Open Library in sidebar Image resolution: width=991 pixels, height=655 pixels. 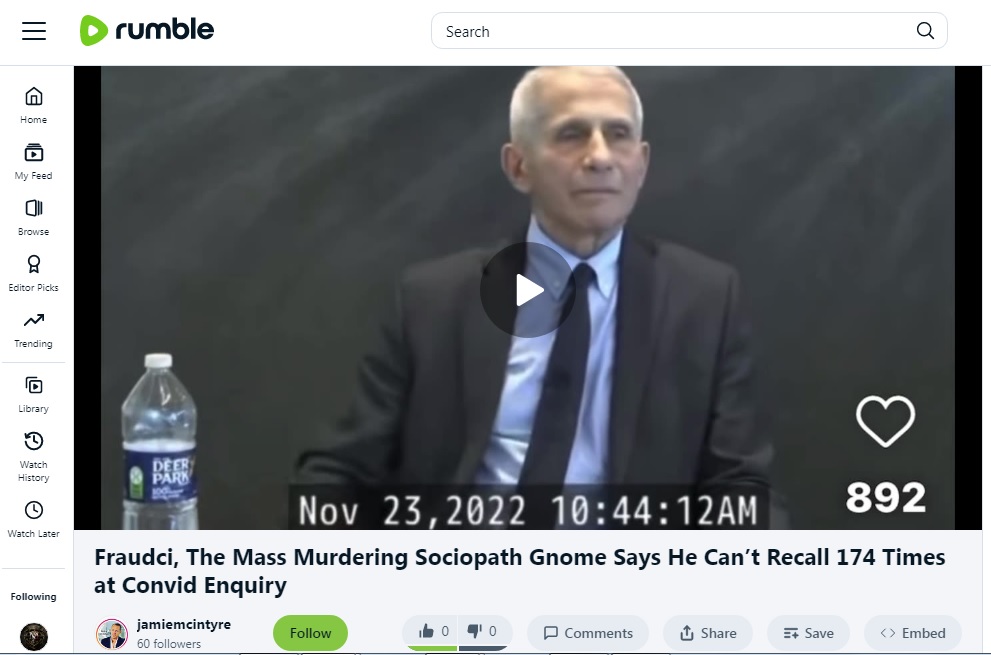(33, 395)
